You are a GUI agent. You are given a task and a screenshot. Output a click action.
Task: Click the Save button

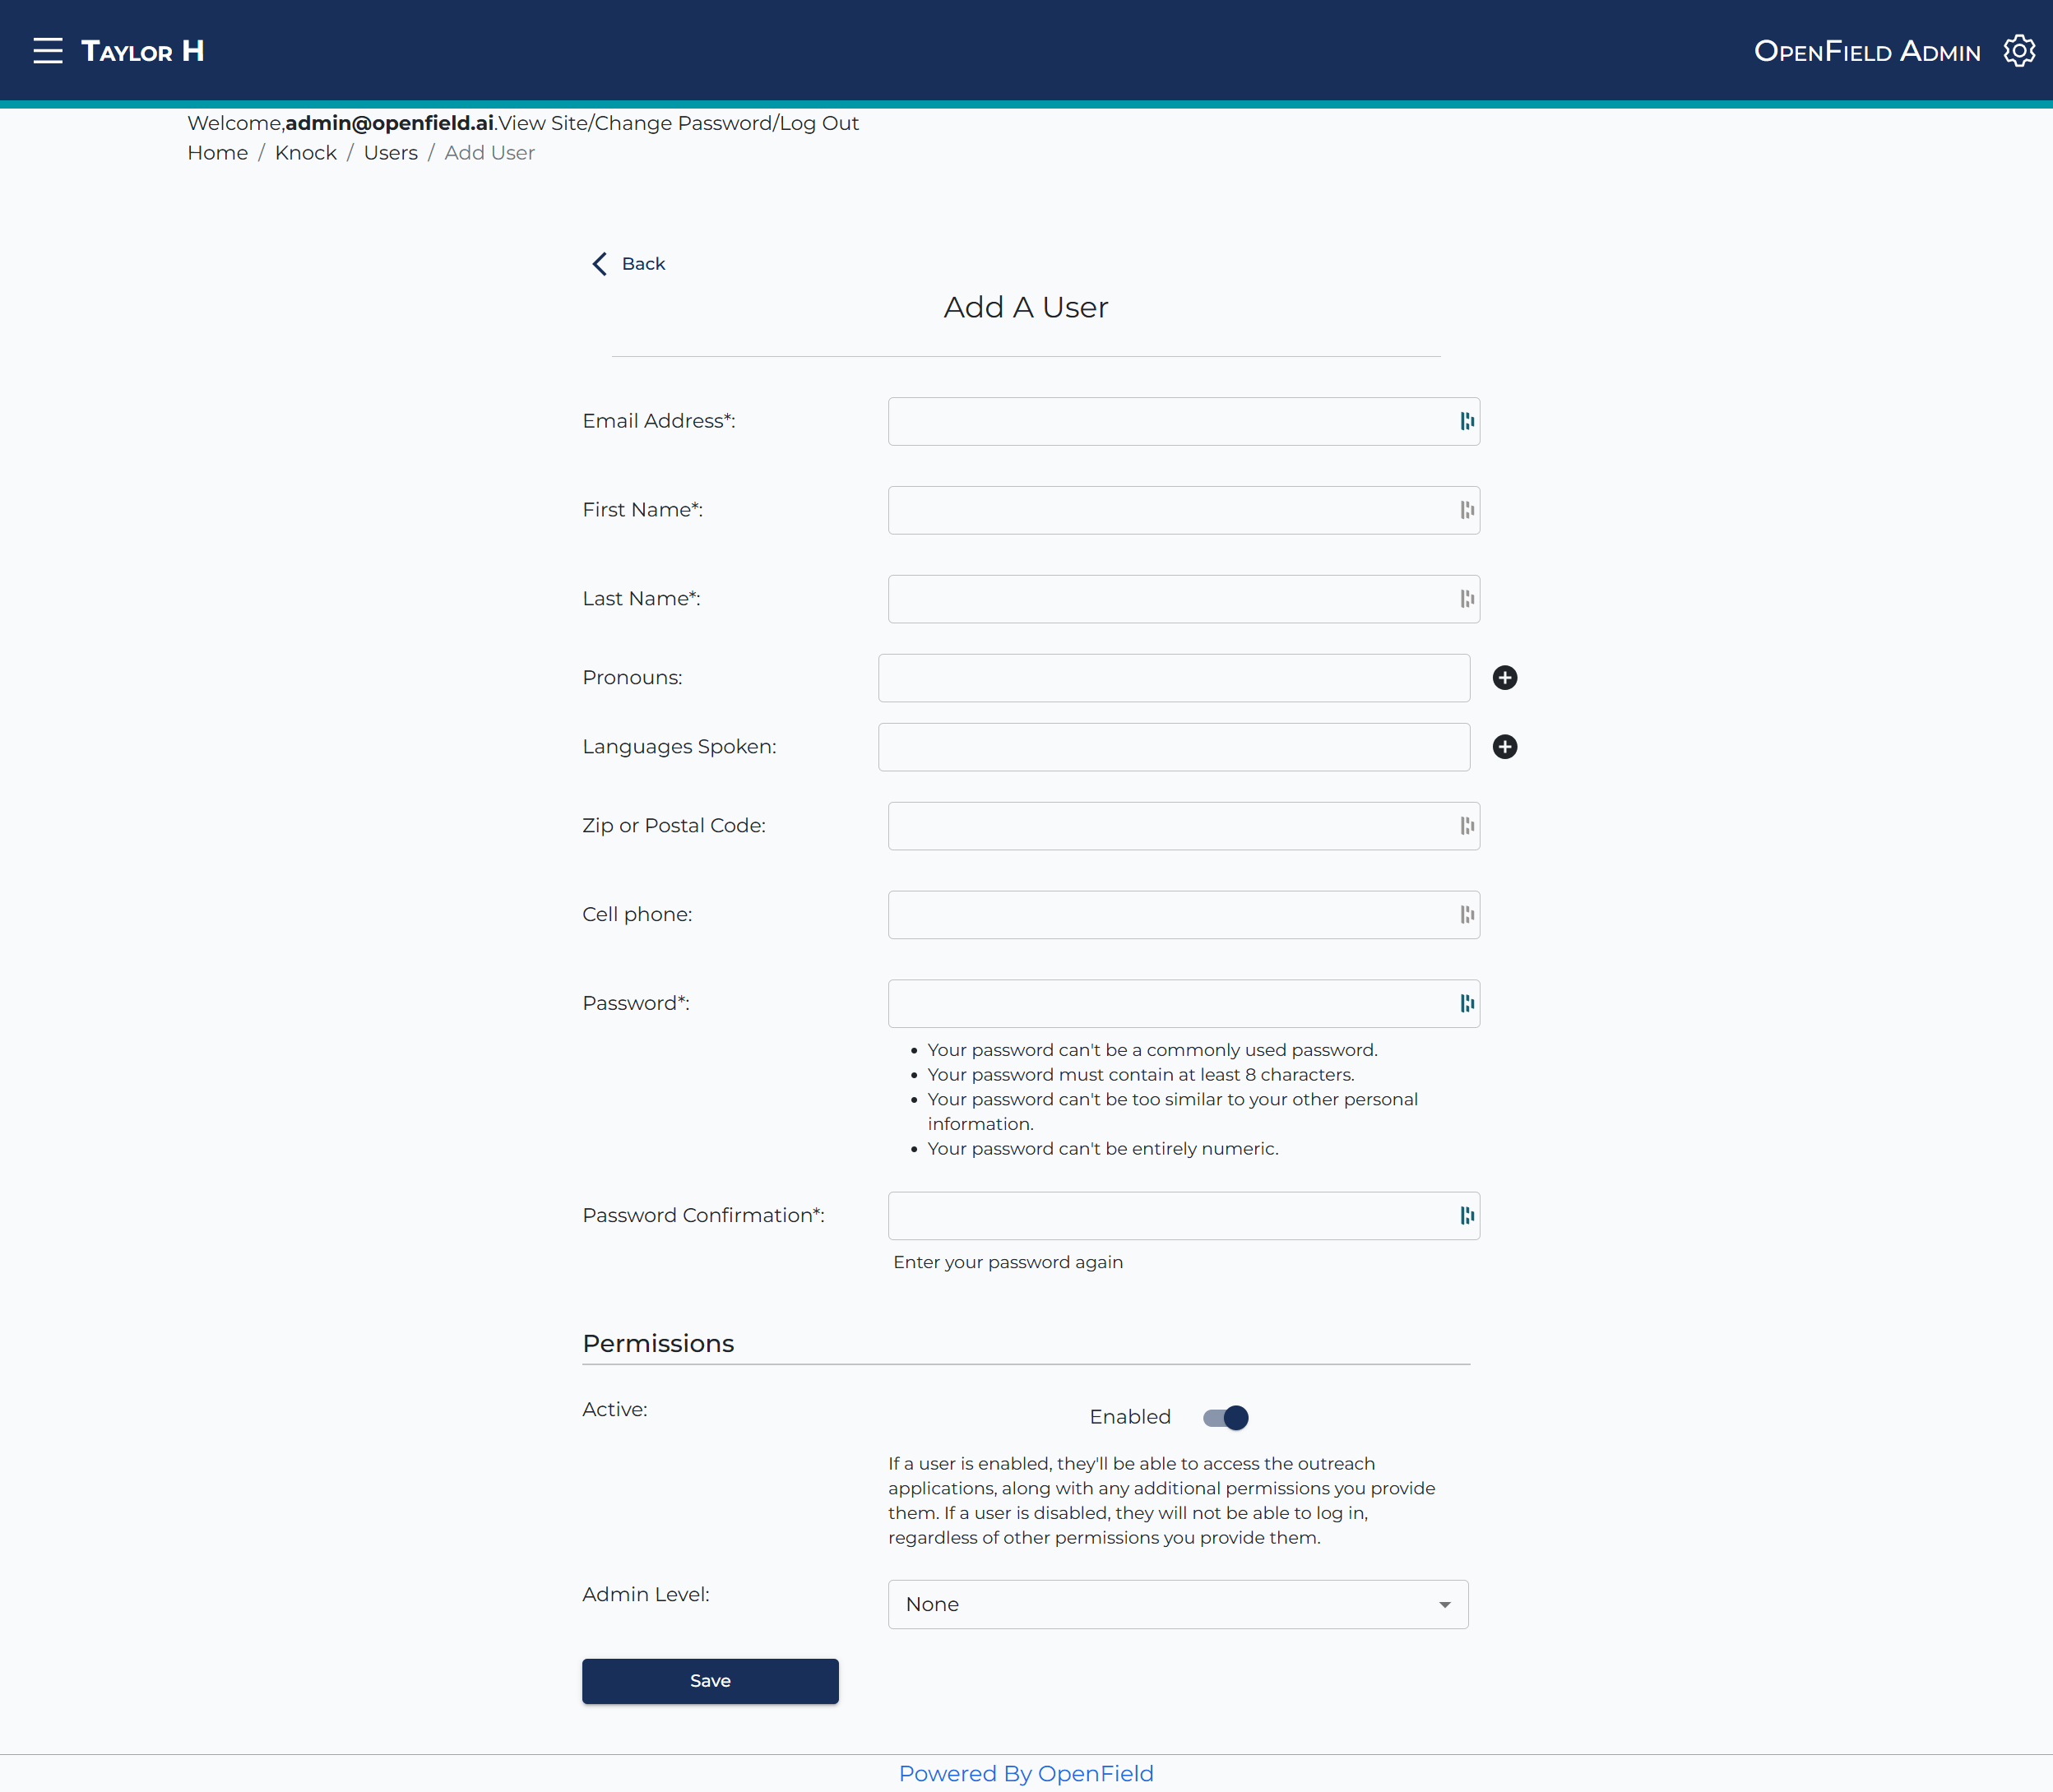[710, 1681]
